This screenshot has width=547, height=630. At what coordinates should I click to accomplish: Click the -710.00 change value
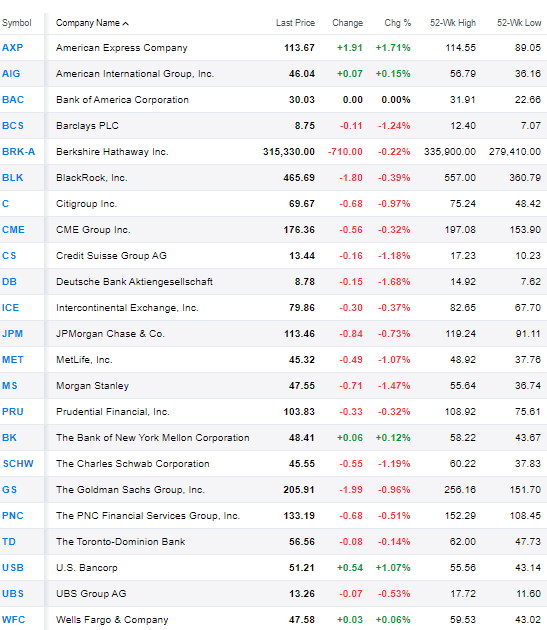pos(345,151)
